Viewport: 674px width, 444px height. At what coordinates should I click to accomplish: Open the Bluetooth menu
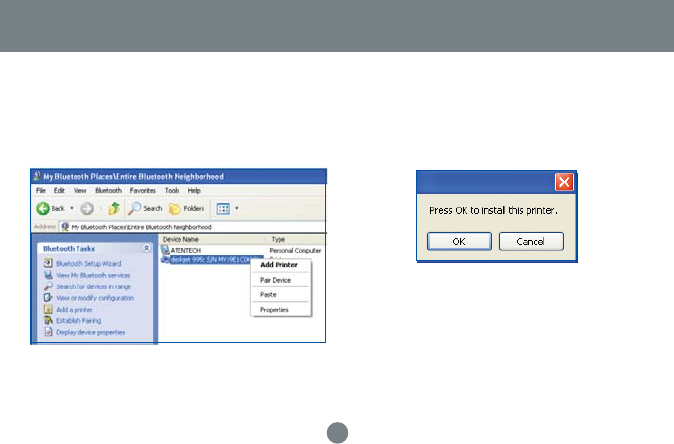[108, 190]
